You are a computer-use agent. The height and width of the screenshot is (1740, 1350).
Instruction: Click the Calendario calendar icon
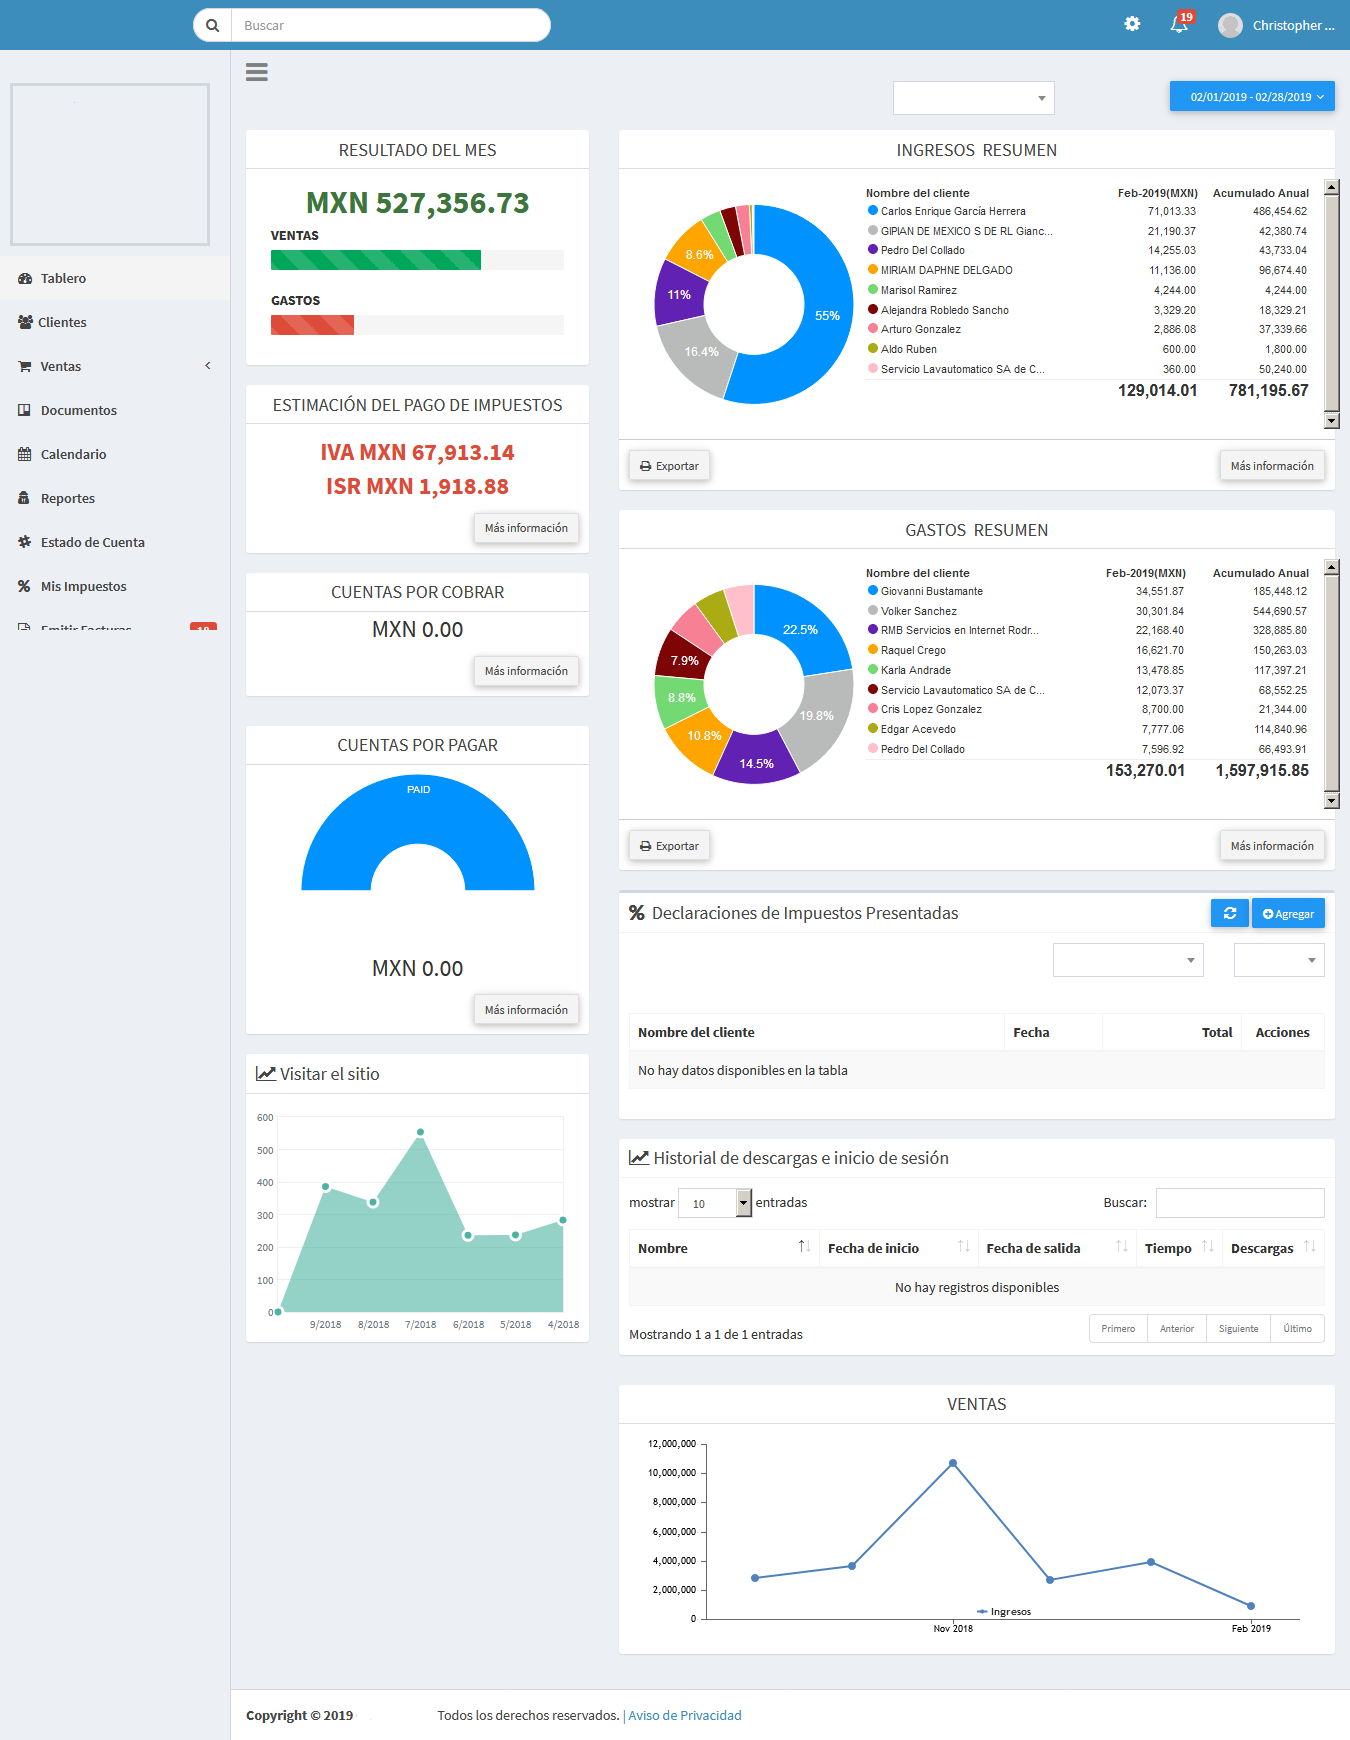pos(25,454)
